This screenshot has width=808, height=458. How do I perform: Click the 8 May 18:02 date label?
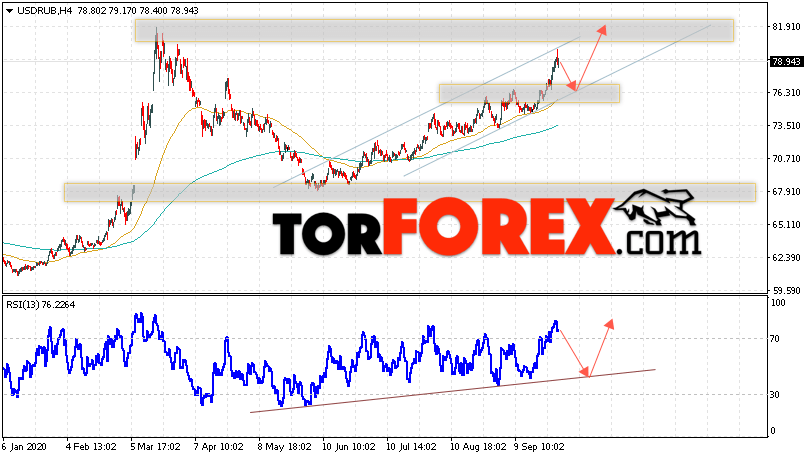pyautogui.click(x=284, y=447)
